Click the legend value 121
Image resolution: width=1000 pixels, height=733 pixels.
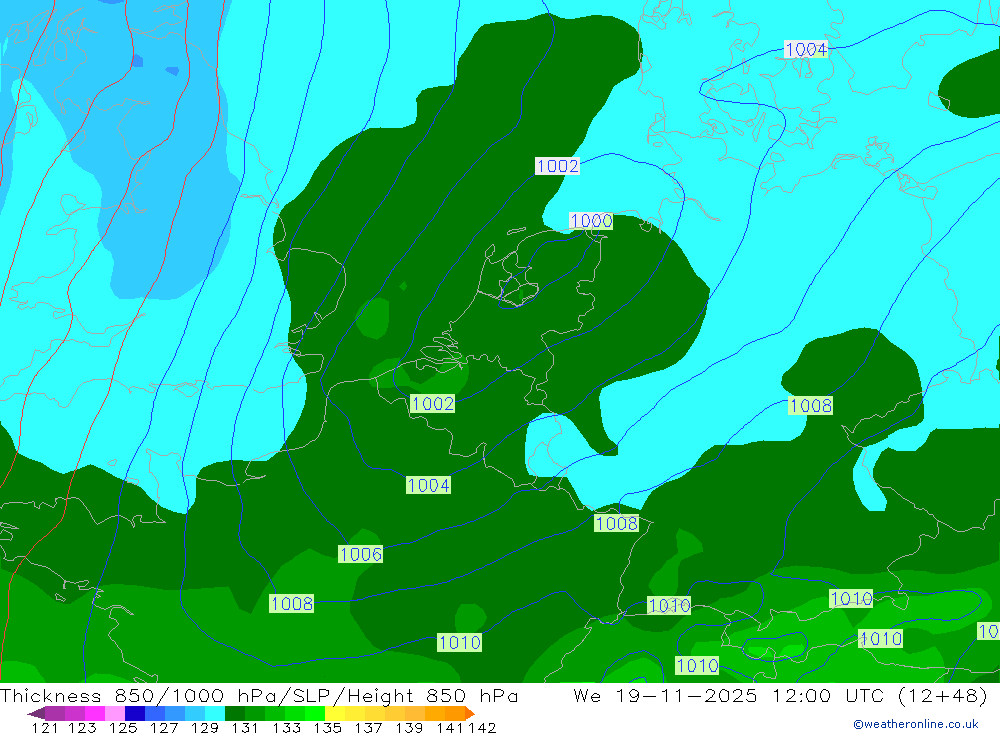click(x=45, y=727)
